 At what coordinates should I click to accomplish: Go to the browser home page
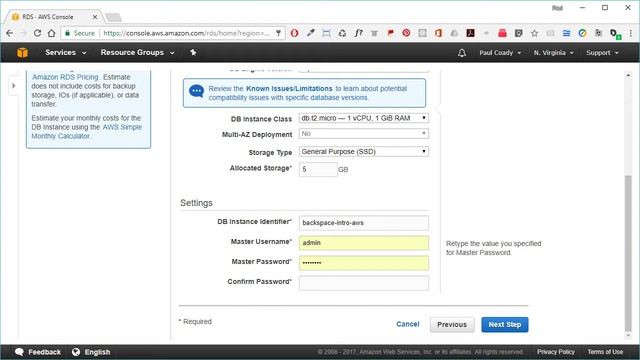(x=51, y=33)
